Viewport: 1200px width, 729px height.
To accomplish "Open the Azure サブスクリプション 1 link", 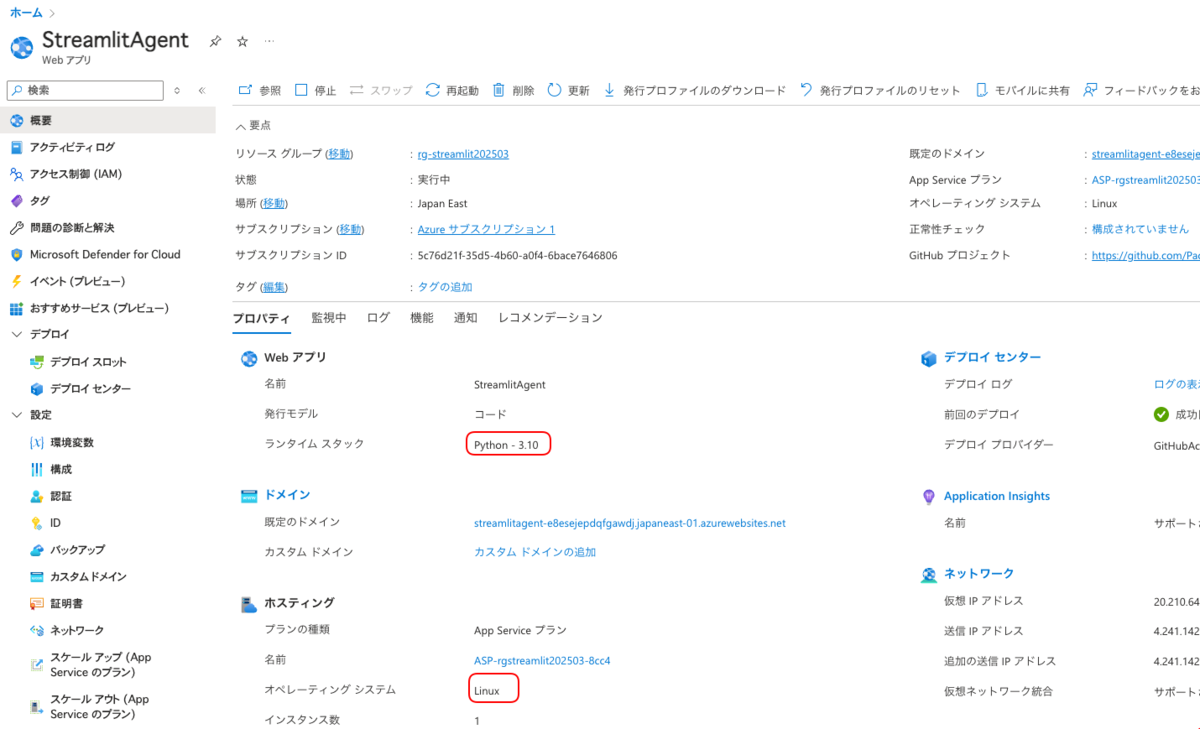I will click(x=486, y=229).
